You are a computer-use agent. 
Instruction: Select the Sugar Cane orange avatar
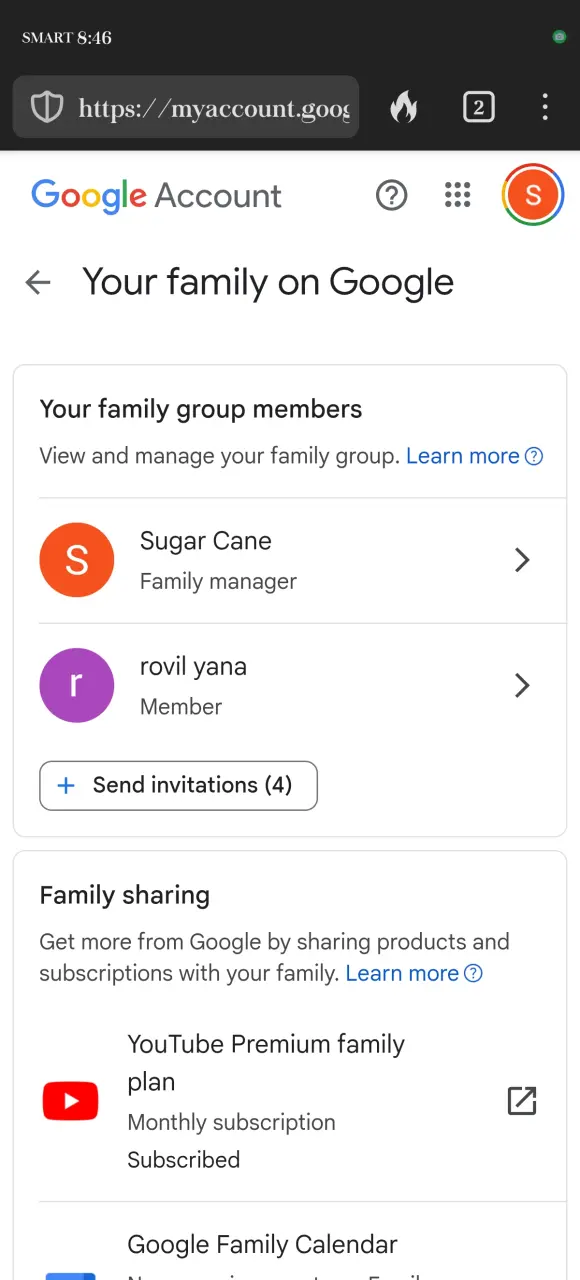(x=77, y=560)
